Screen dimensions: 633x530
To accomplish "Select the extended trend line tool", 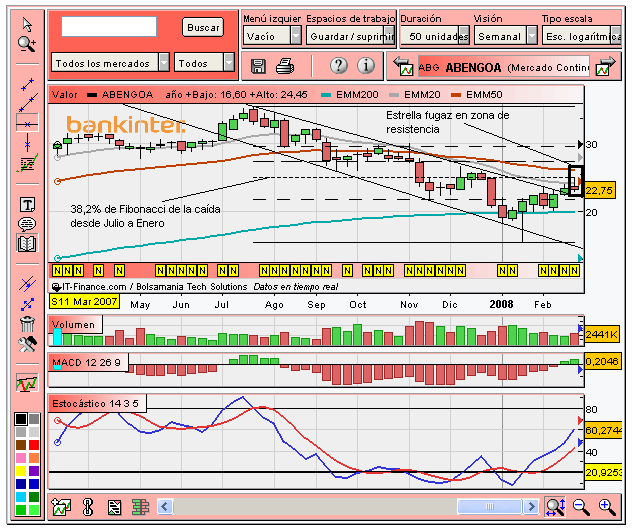I will click(x=28, y=103).
